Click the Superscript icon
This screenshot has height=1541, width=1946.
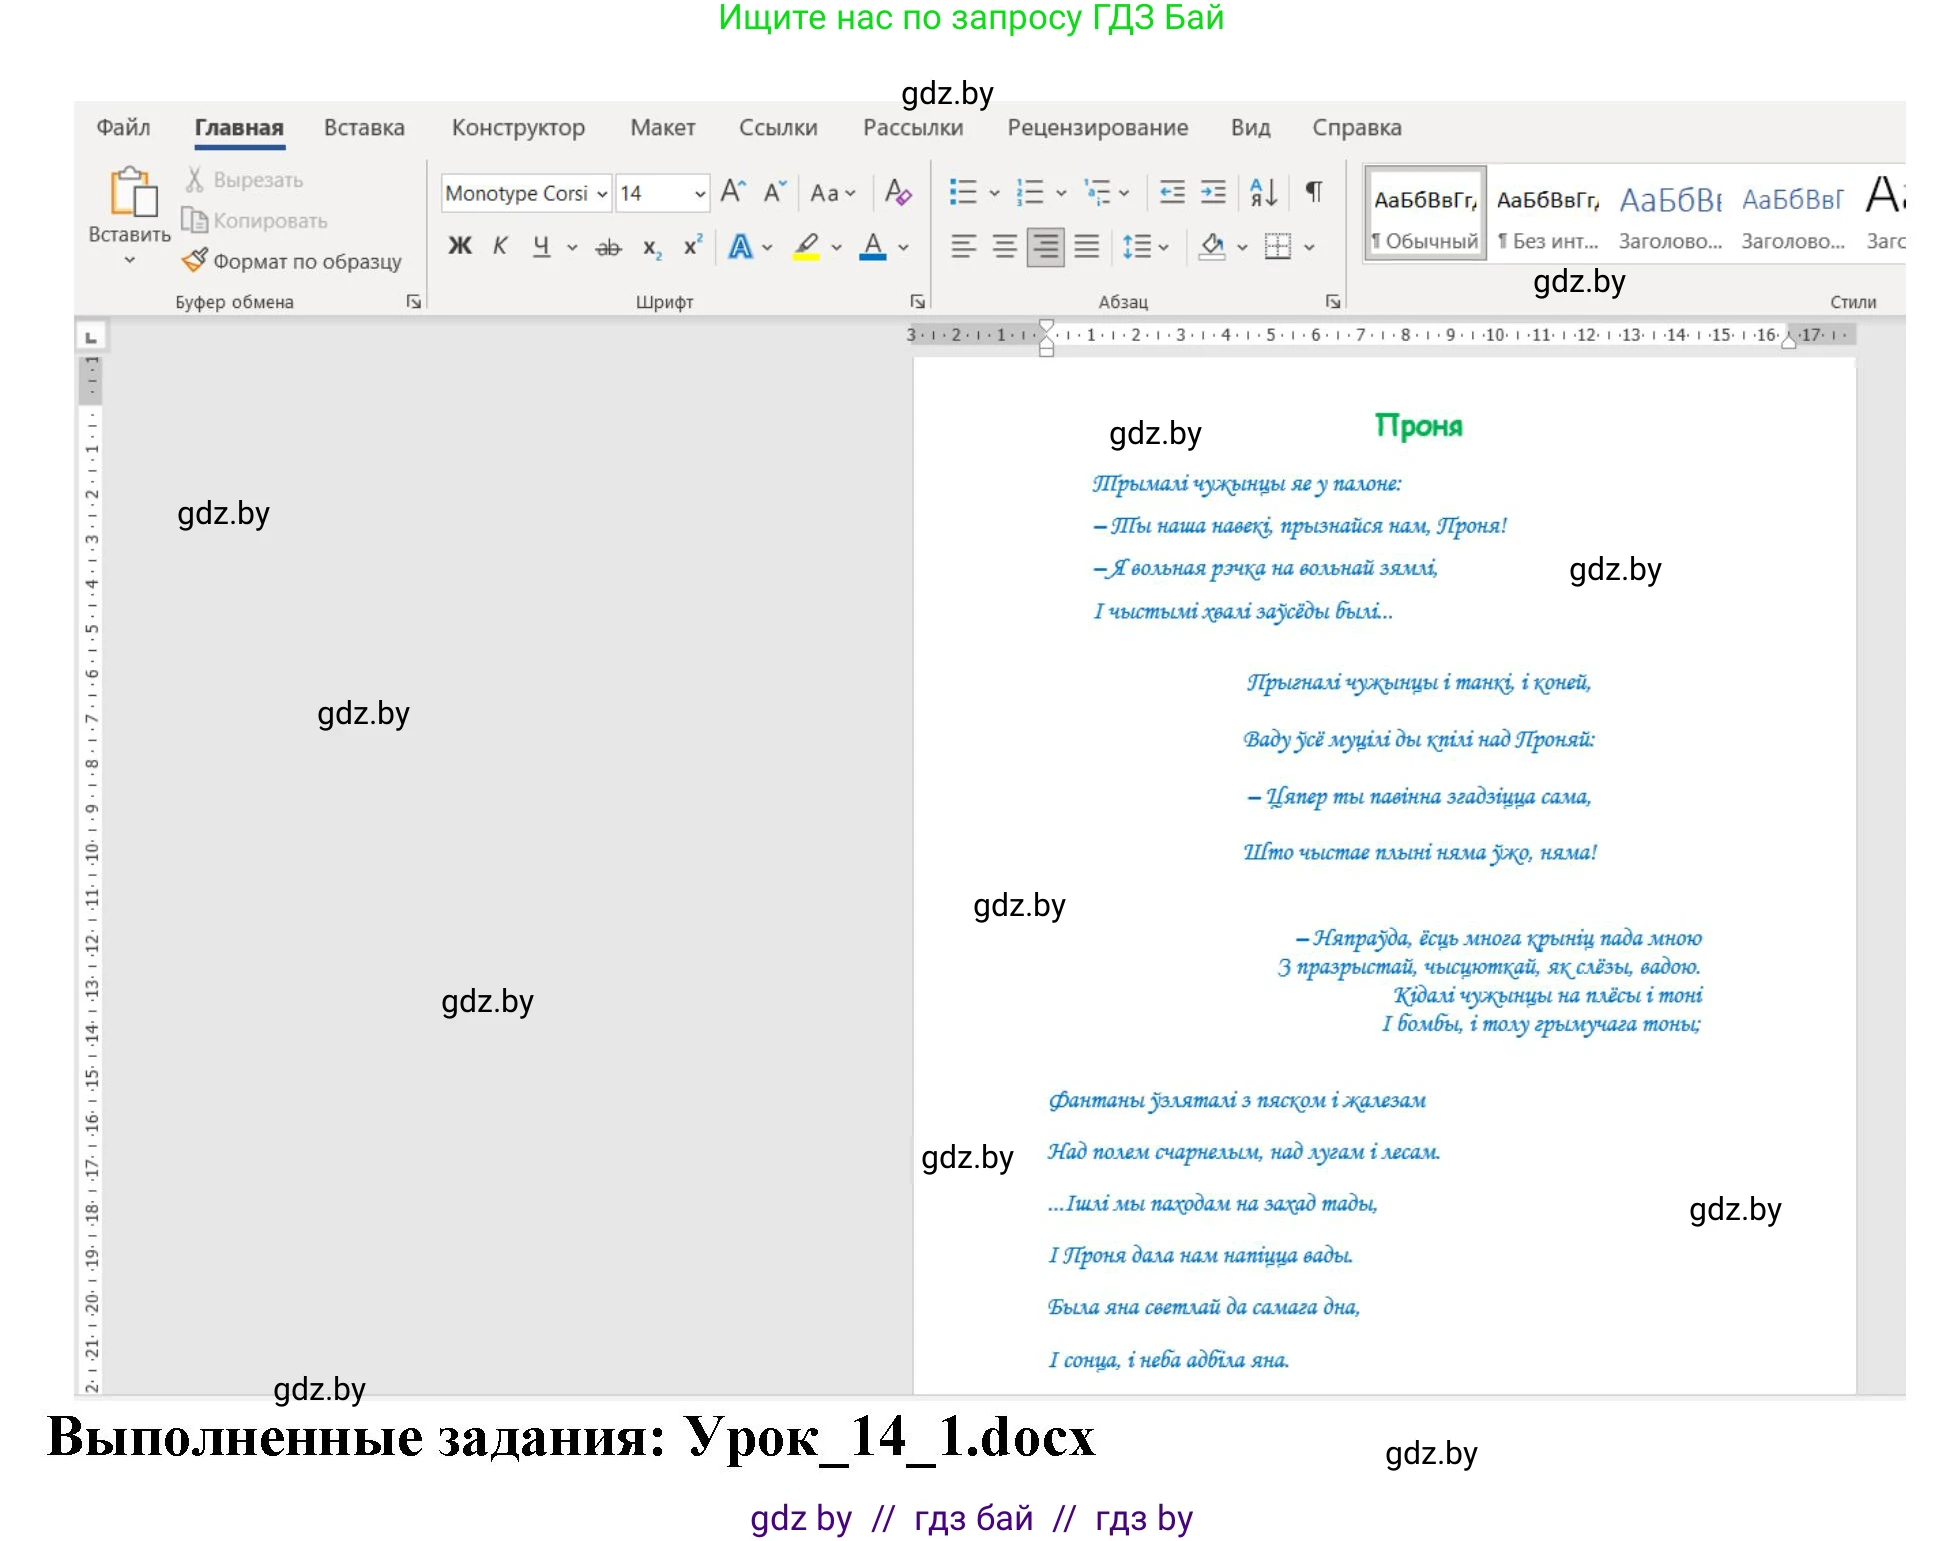coord(692,247)
